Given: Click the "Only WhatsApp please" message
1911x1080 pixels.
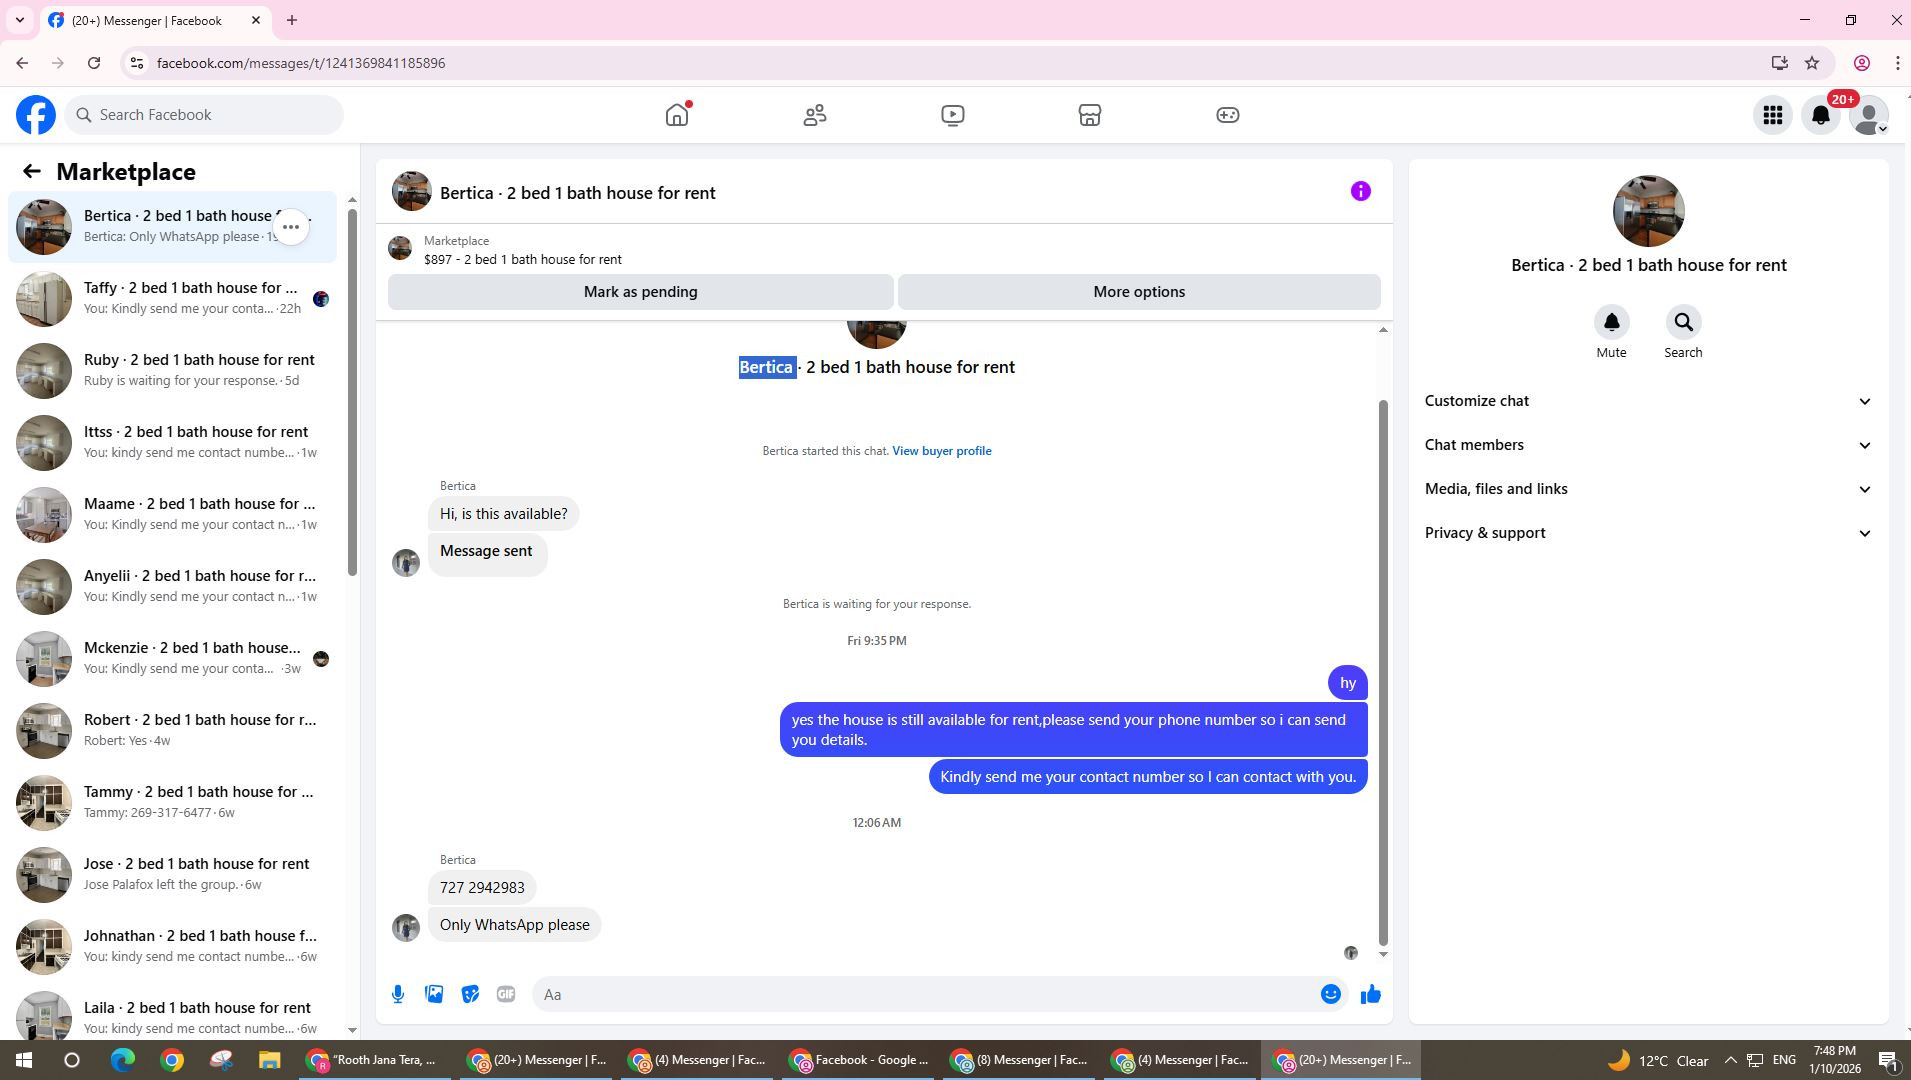Looking at the screenshot, I should [514, 925].
